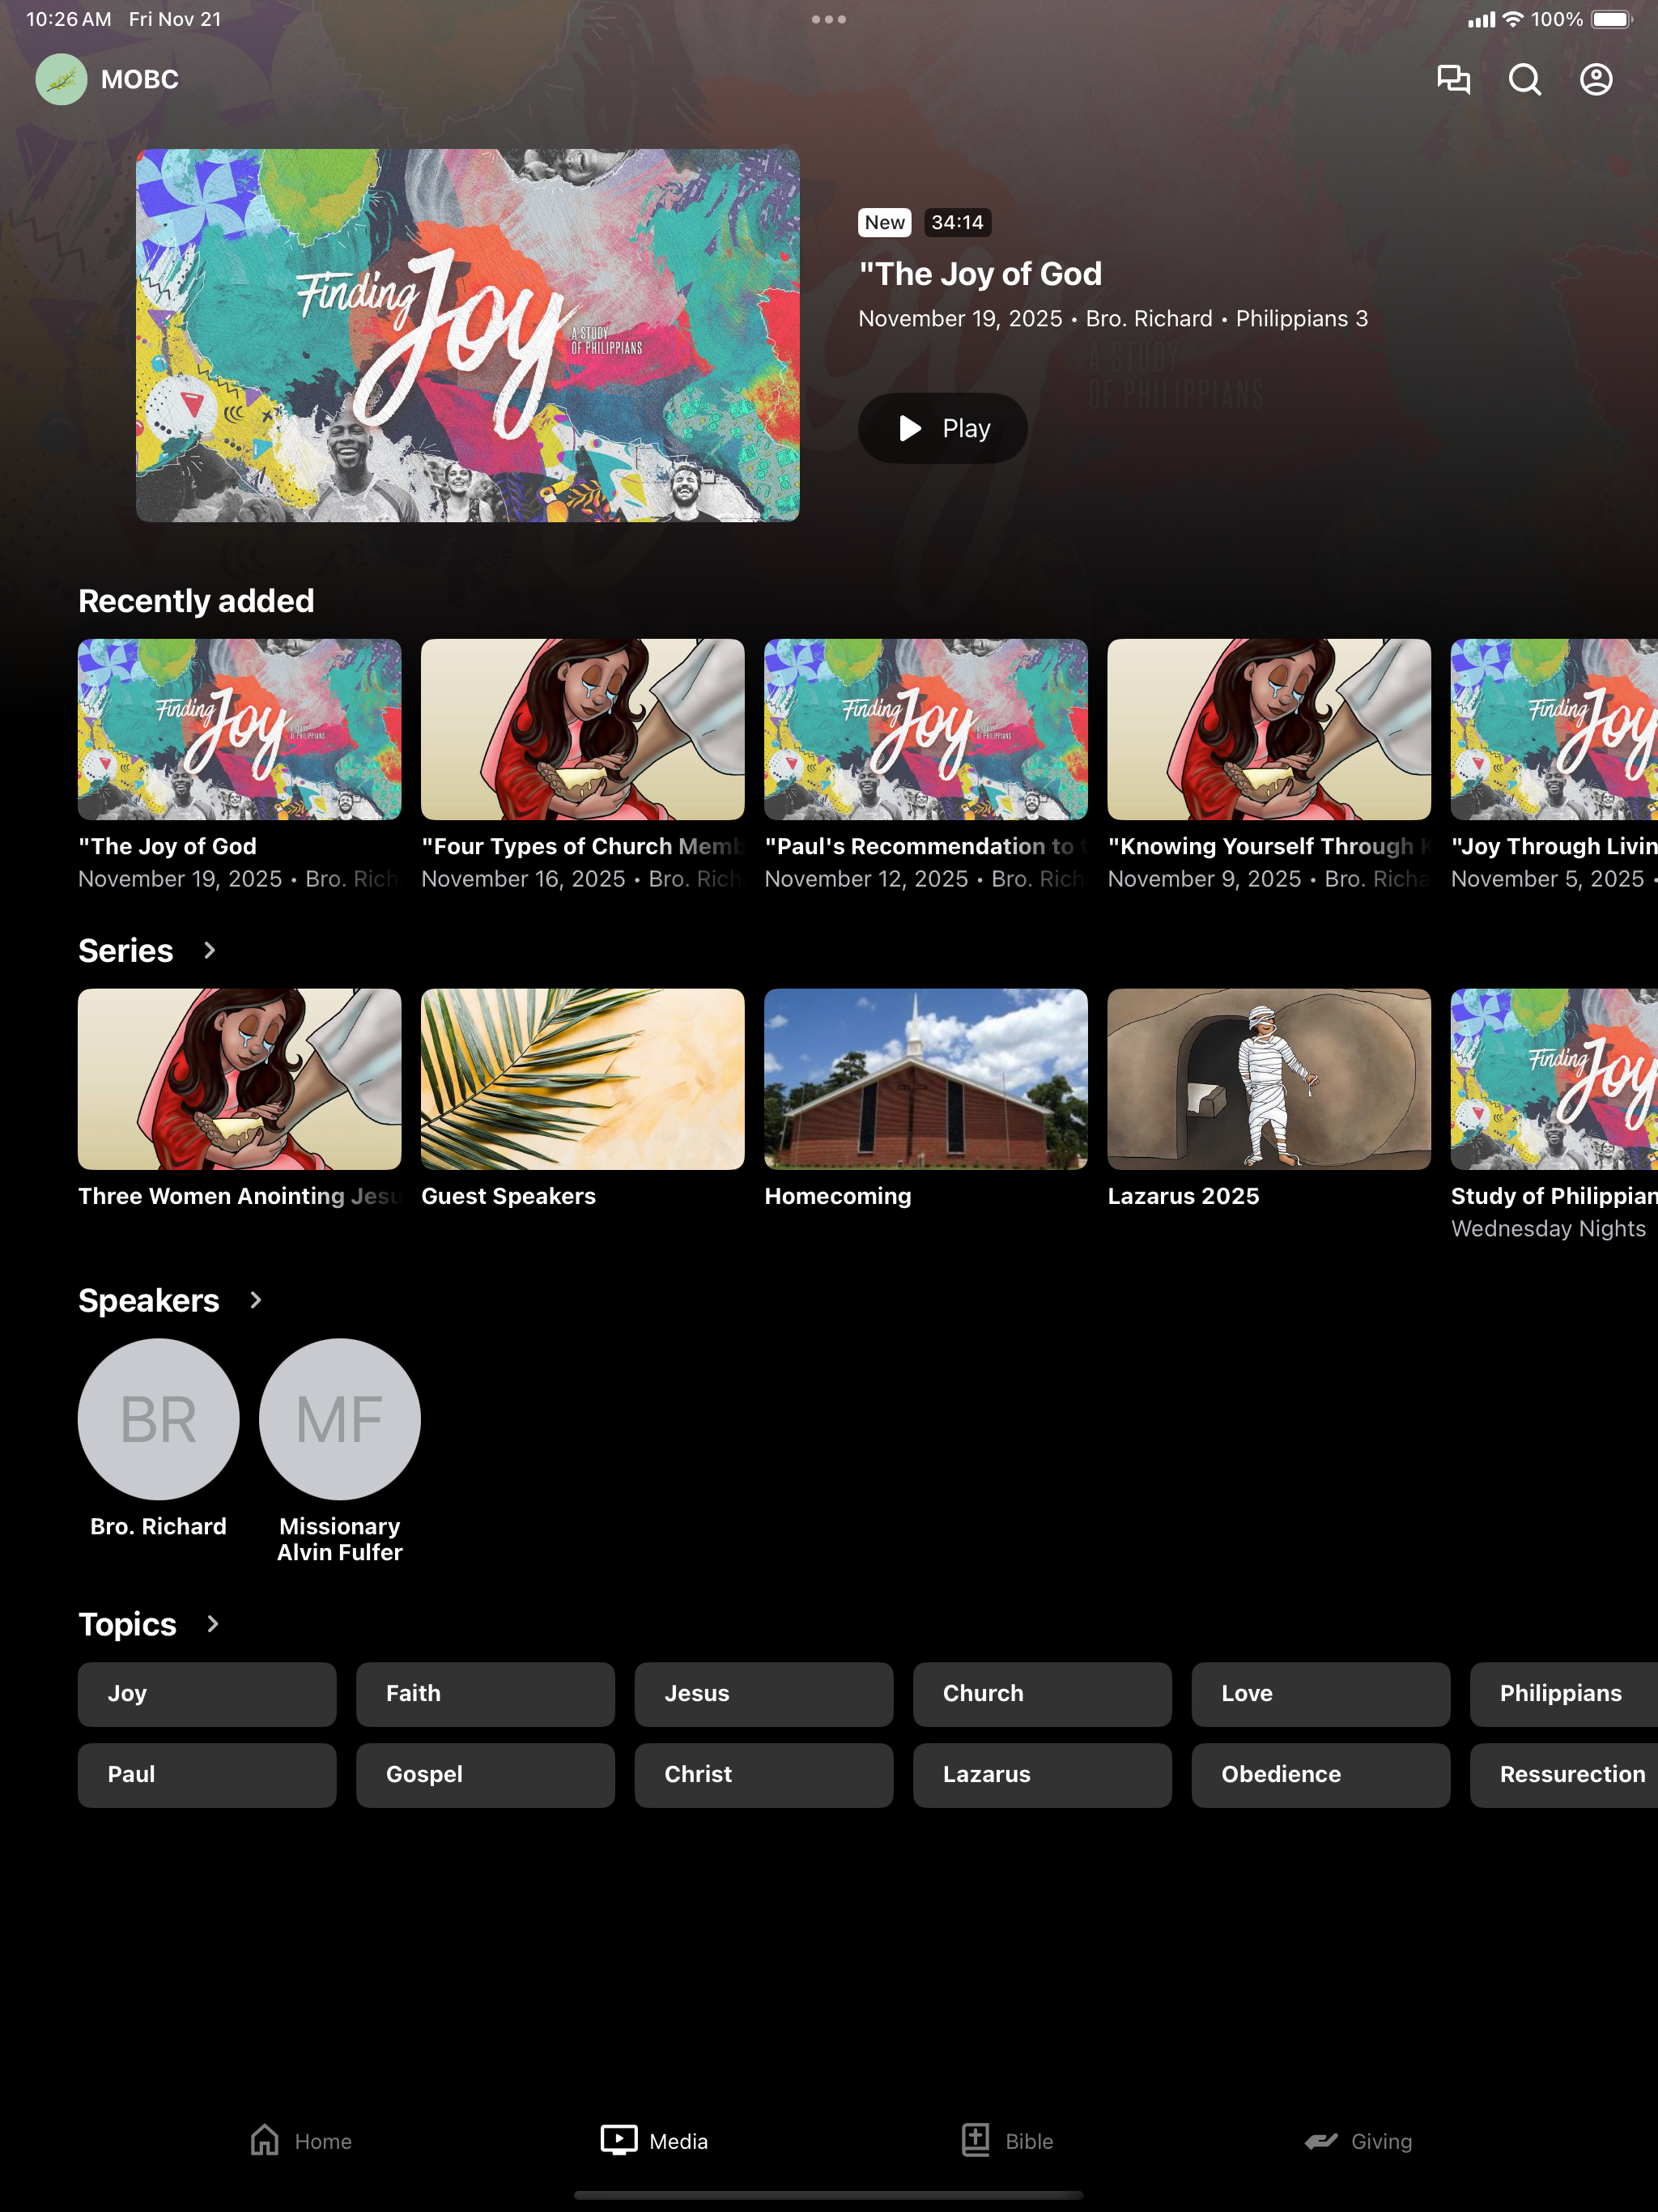Select the Faith topic
This screenshot has height=2212, width=1658.
point(485,1694)
